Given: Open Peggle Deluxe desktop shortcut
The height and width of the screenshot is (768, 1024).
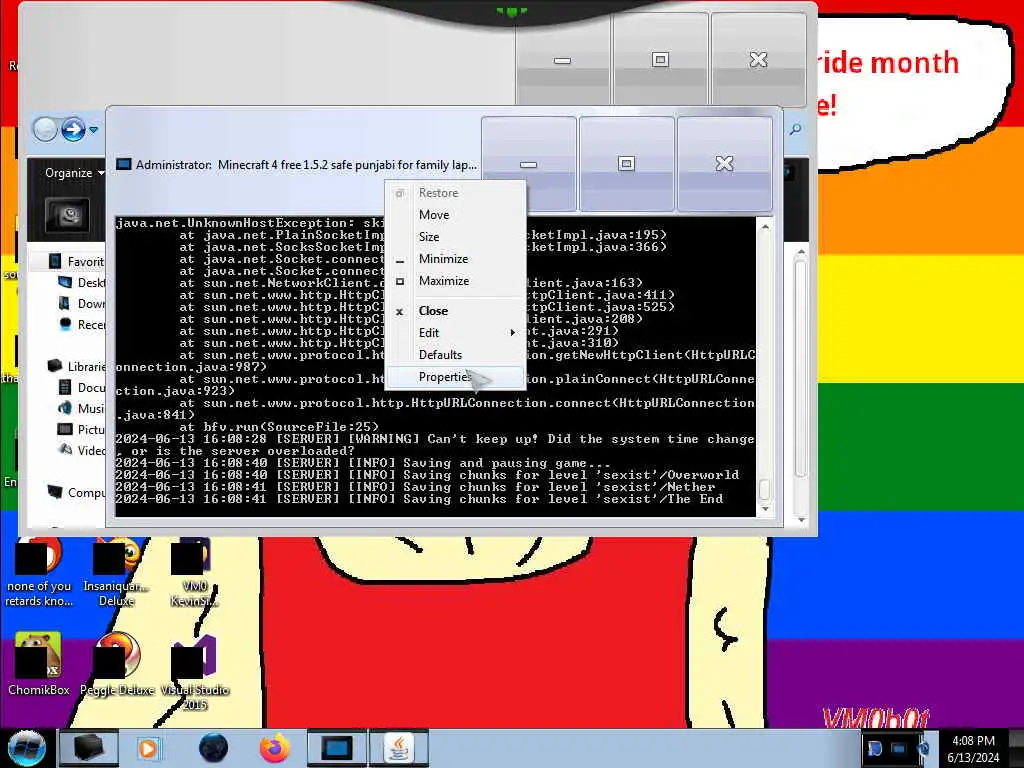Looking at the screenshot, I should click(x=117, y=664).
